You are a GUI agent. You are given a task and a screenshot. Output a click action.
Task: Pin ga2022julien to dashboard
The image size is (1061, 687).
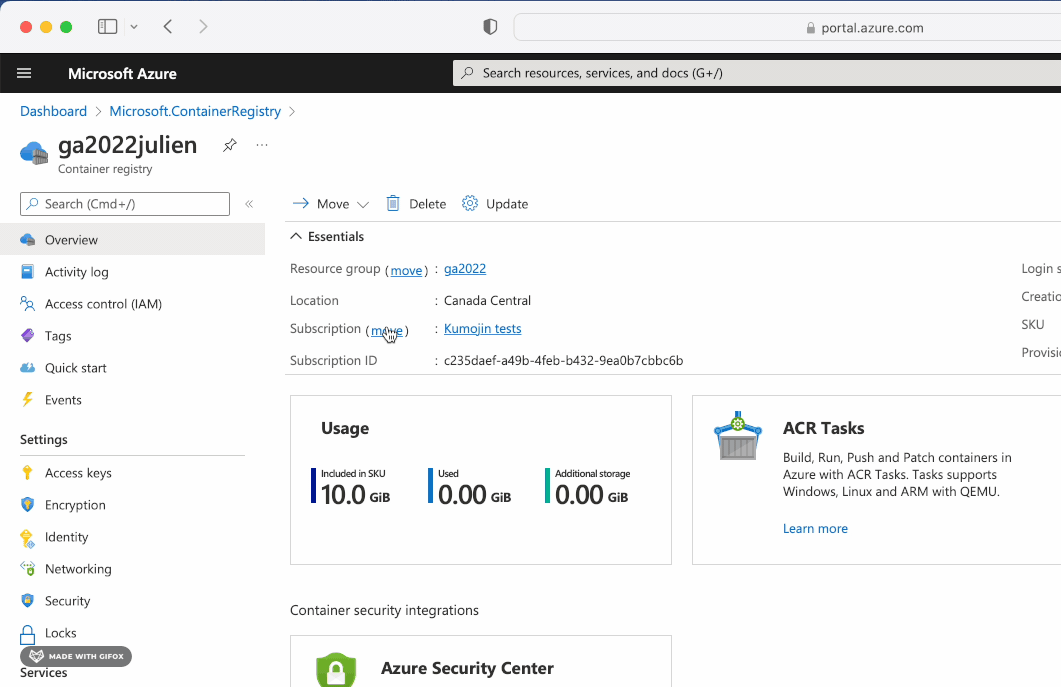[230, 145]
